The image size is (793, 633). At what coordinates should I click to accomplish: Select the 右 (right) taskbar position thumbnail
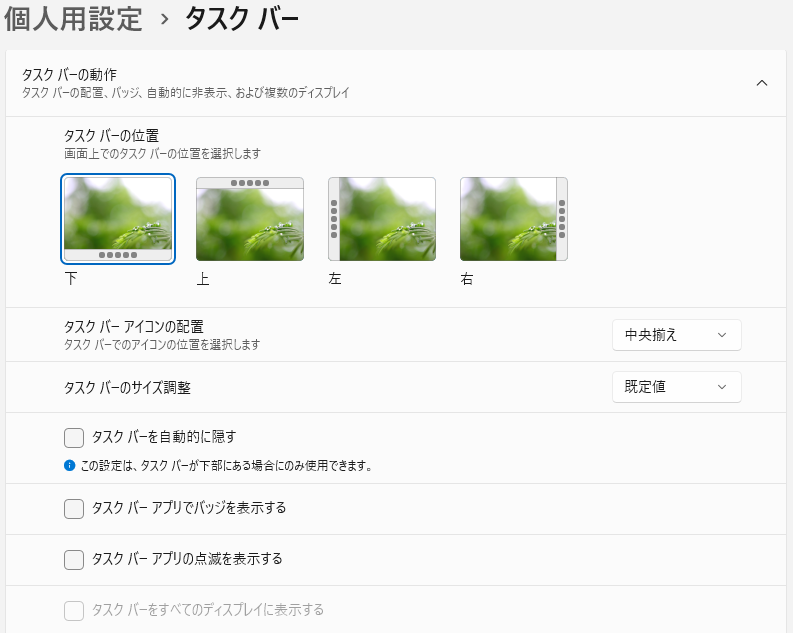(514, 219)
